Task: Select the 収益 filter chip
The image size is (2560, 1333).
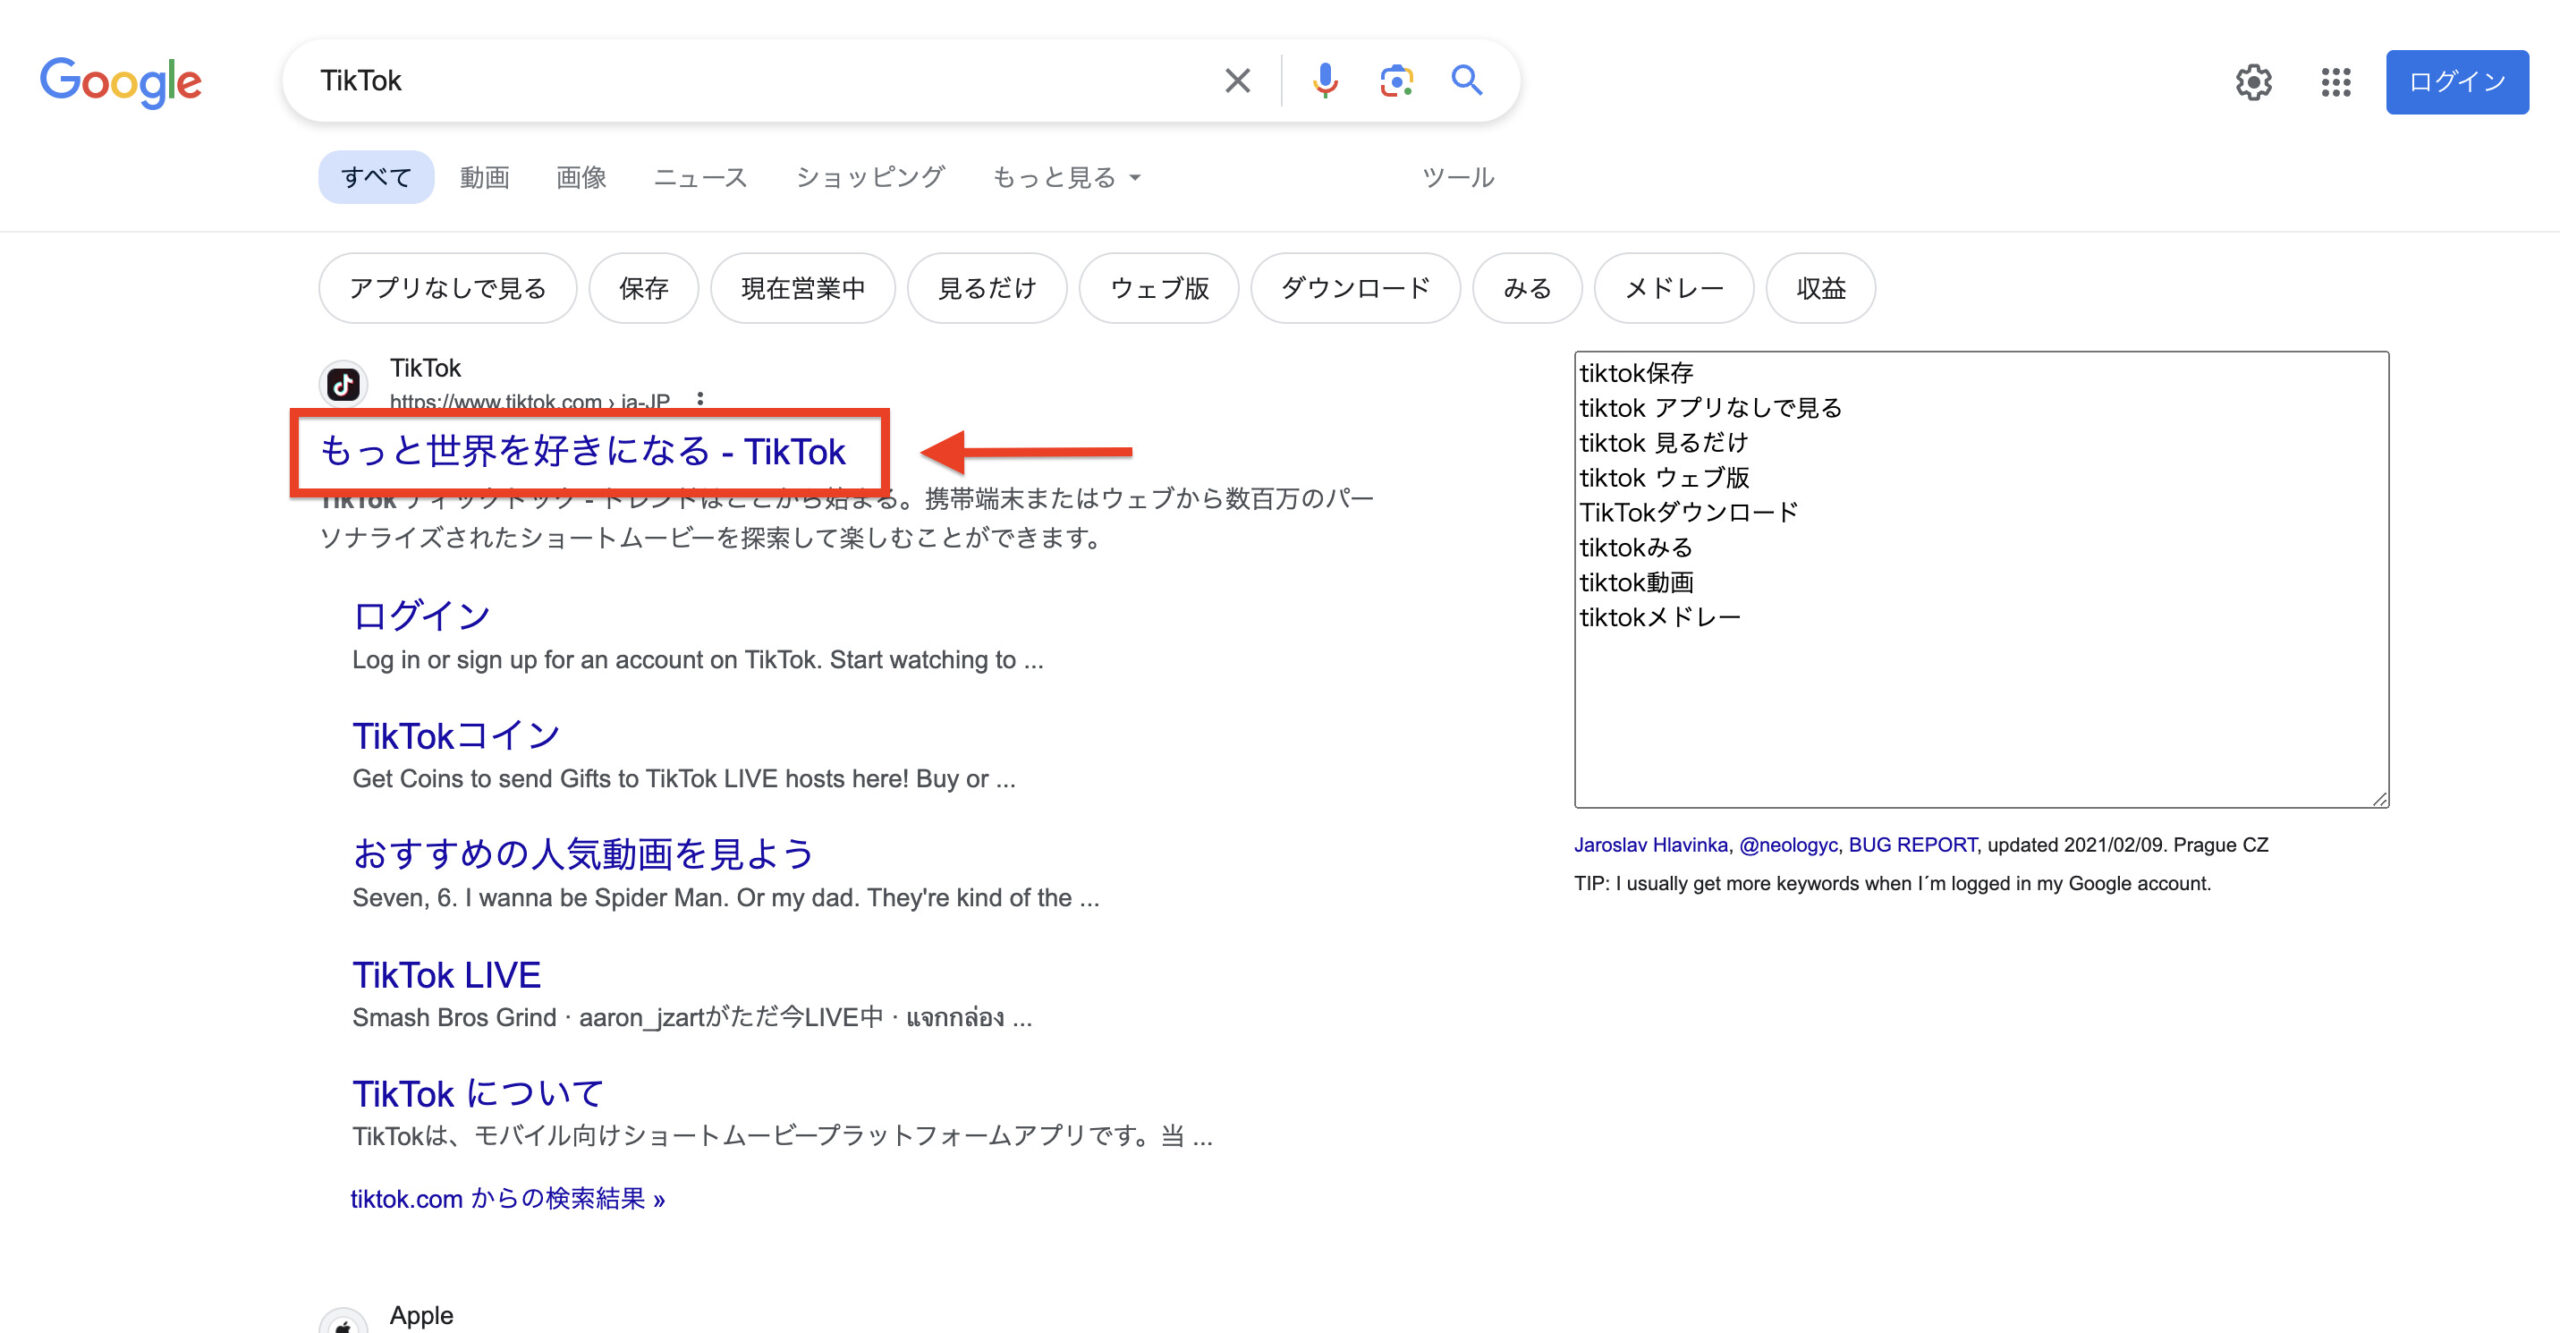Action: (x=1821, y=288)
